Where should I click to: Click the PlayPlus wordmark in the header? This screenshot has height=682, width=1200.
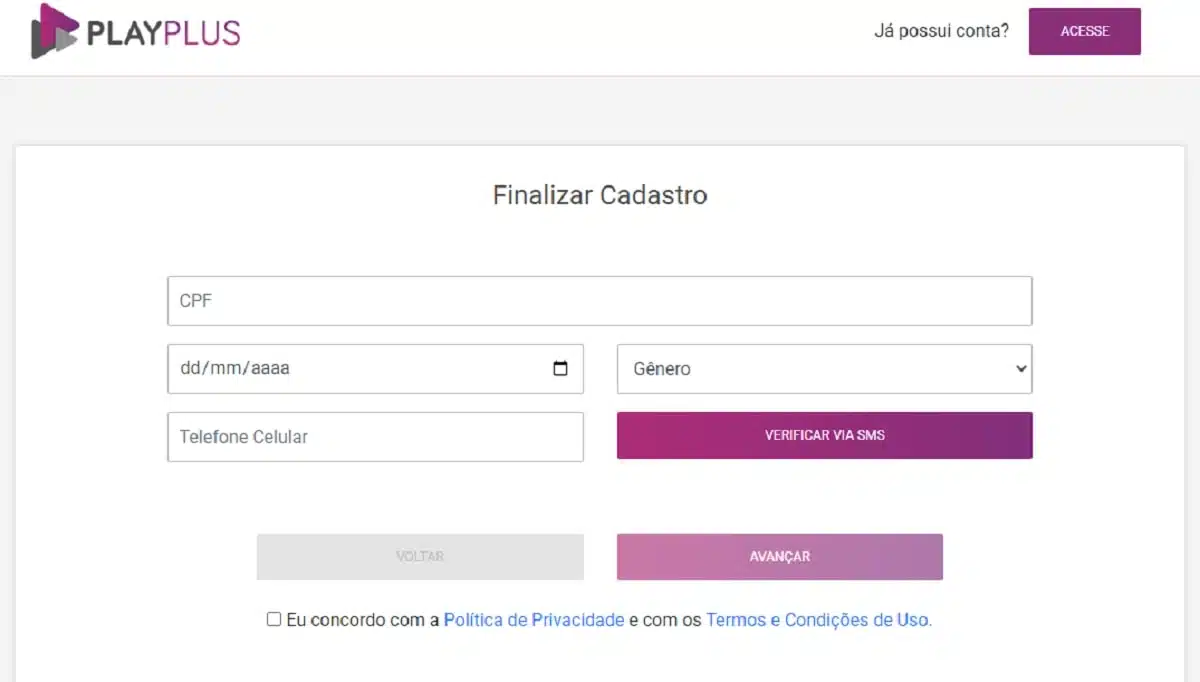pos(165,31)
